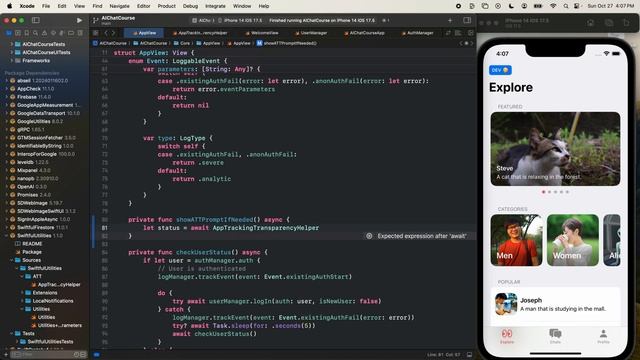Switch to the AIChatCourseApp tab
Screen dimensions: 640x360
pyautogui.click(x=364, y=33)
